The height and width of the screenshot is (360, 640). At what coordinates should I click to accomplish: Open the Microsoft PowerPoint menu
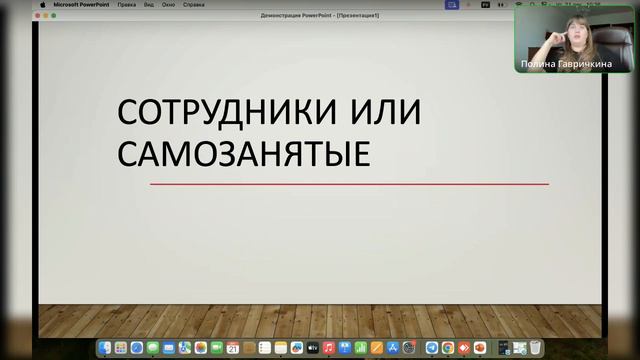(81, 5)
